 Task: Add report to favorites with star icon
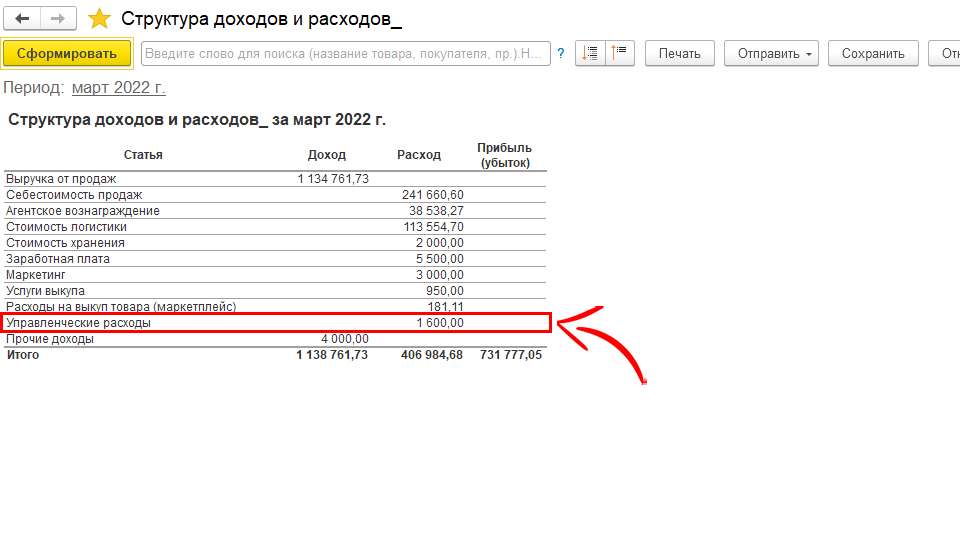99,19
